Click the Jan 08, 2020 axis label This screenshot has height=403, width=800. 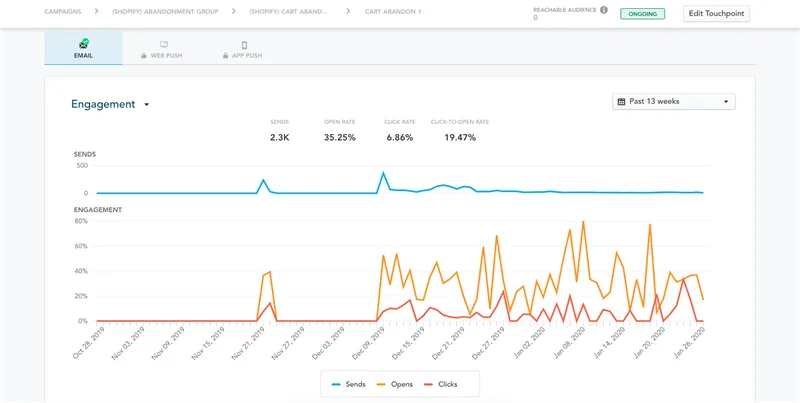571,343
